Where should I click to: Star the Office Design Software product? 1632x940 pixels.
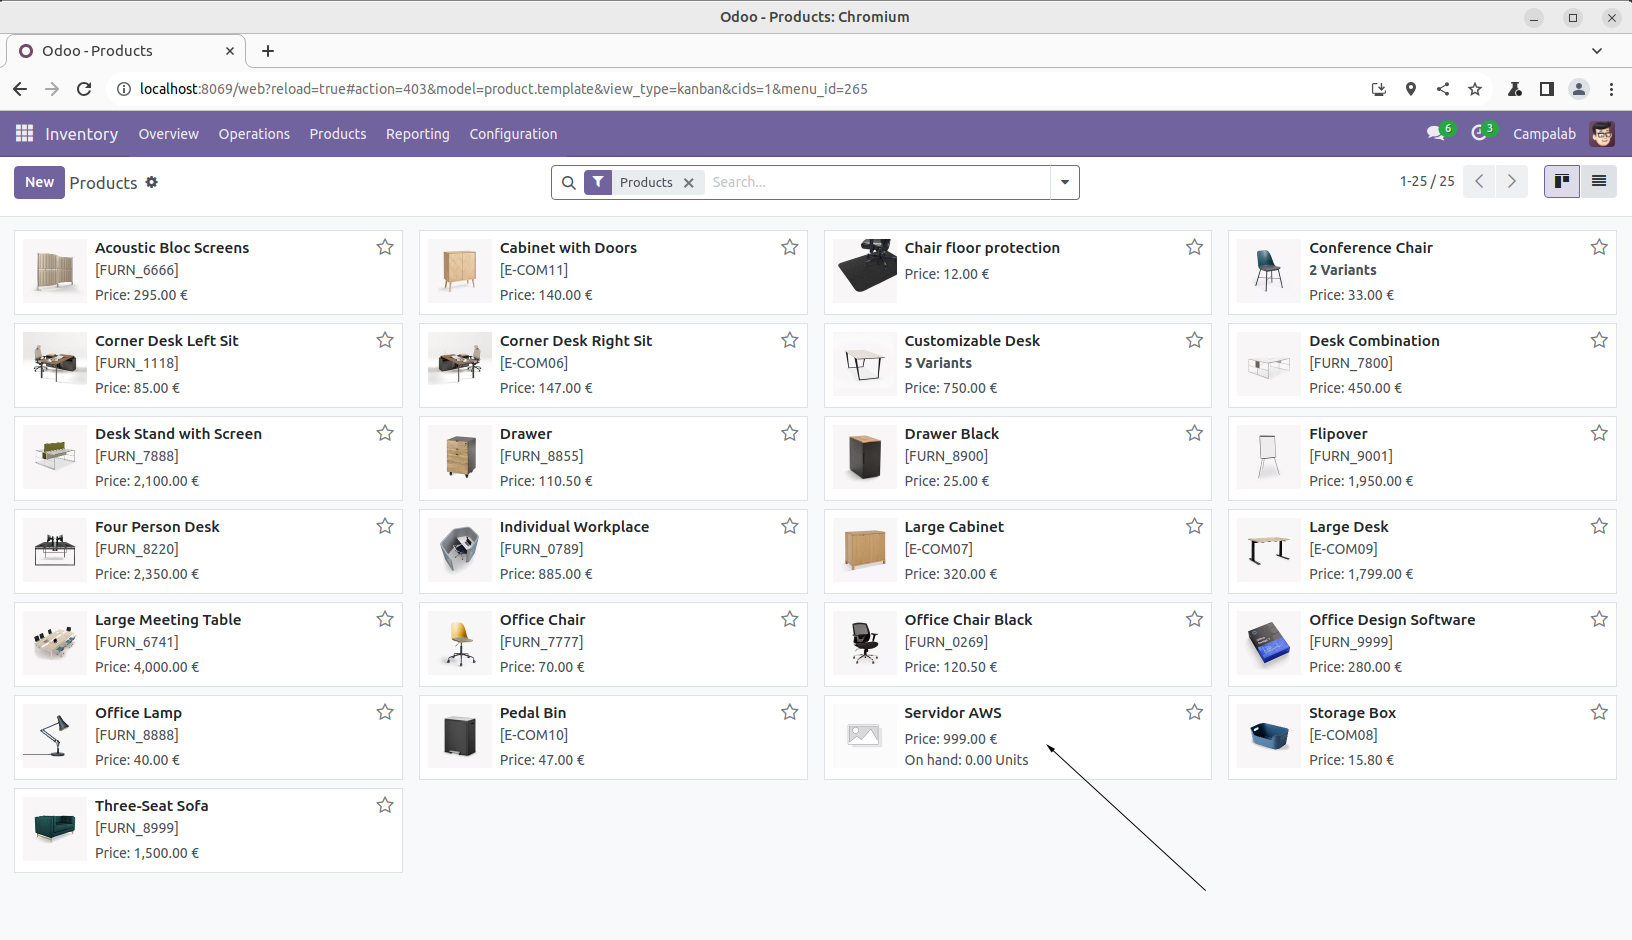1599,620
